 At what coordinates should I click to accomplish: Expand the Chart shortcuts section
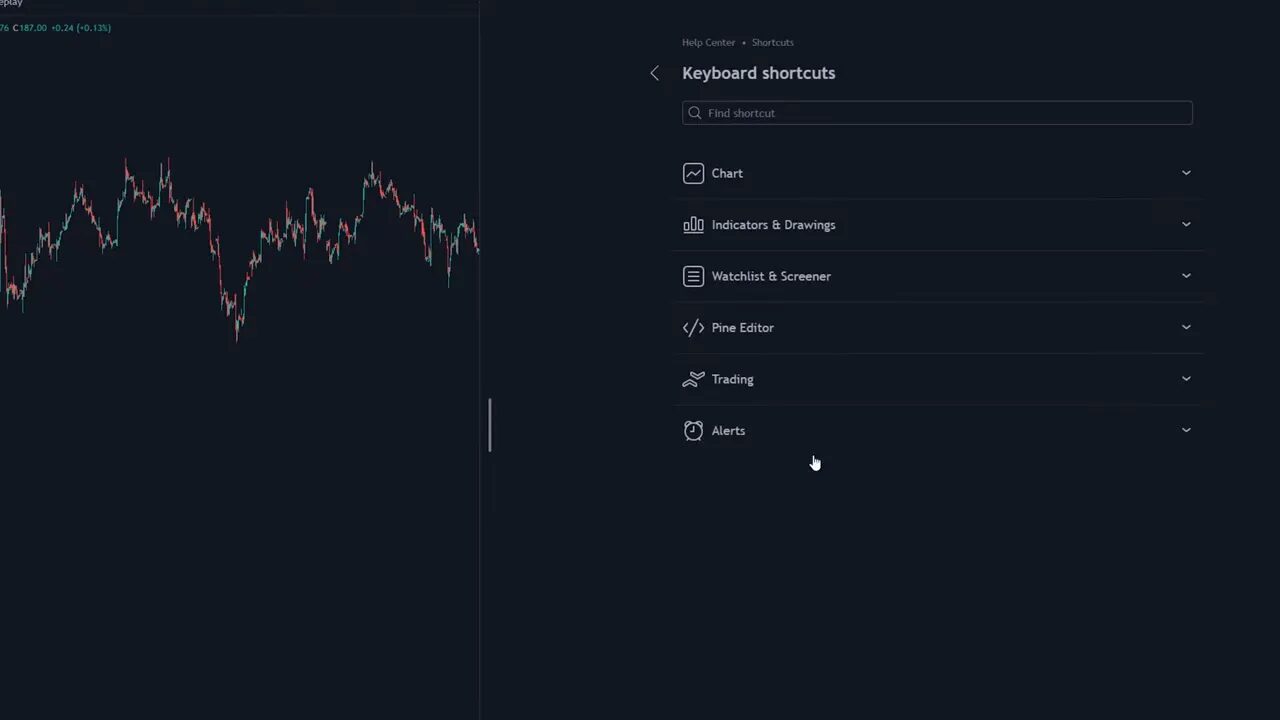[1186, 173]
